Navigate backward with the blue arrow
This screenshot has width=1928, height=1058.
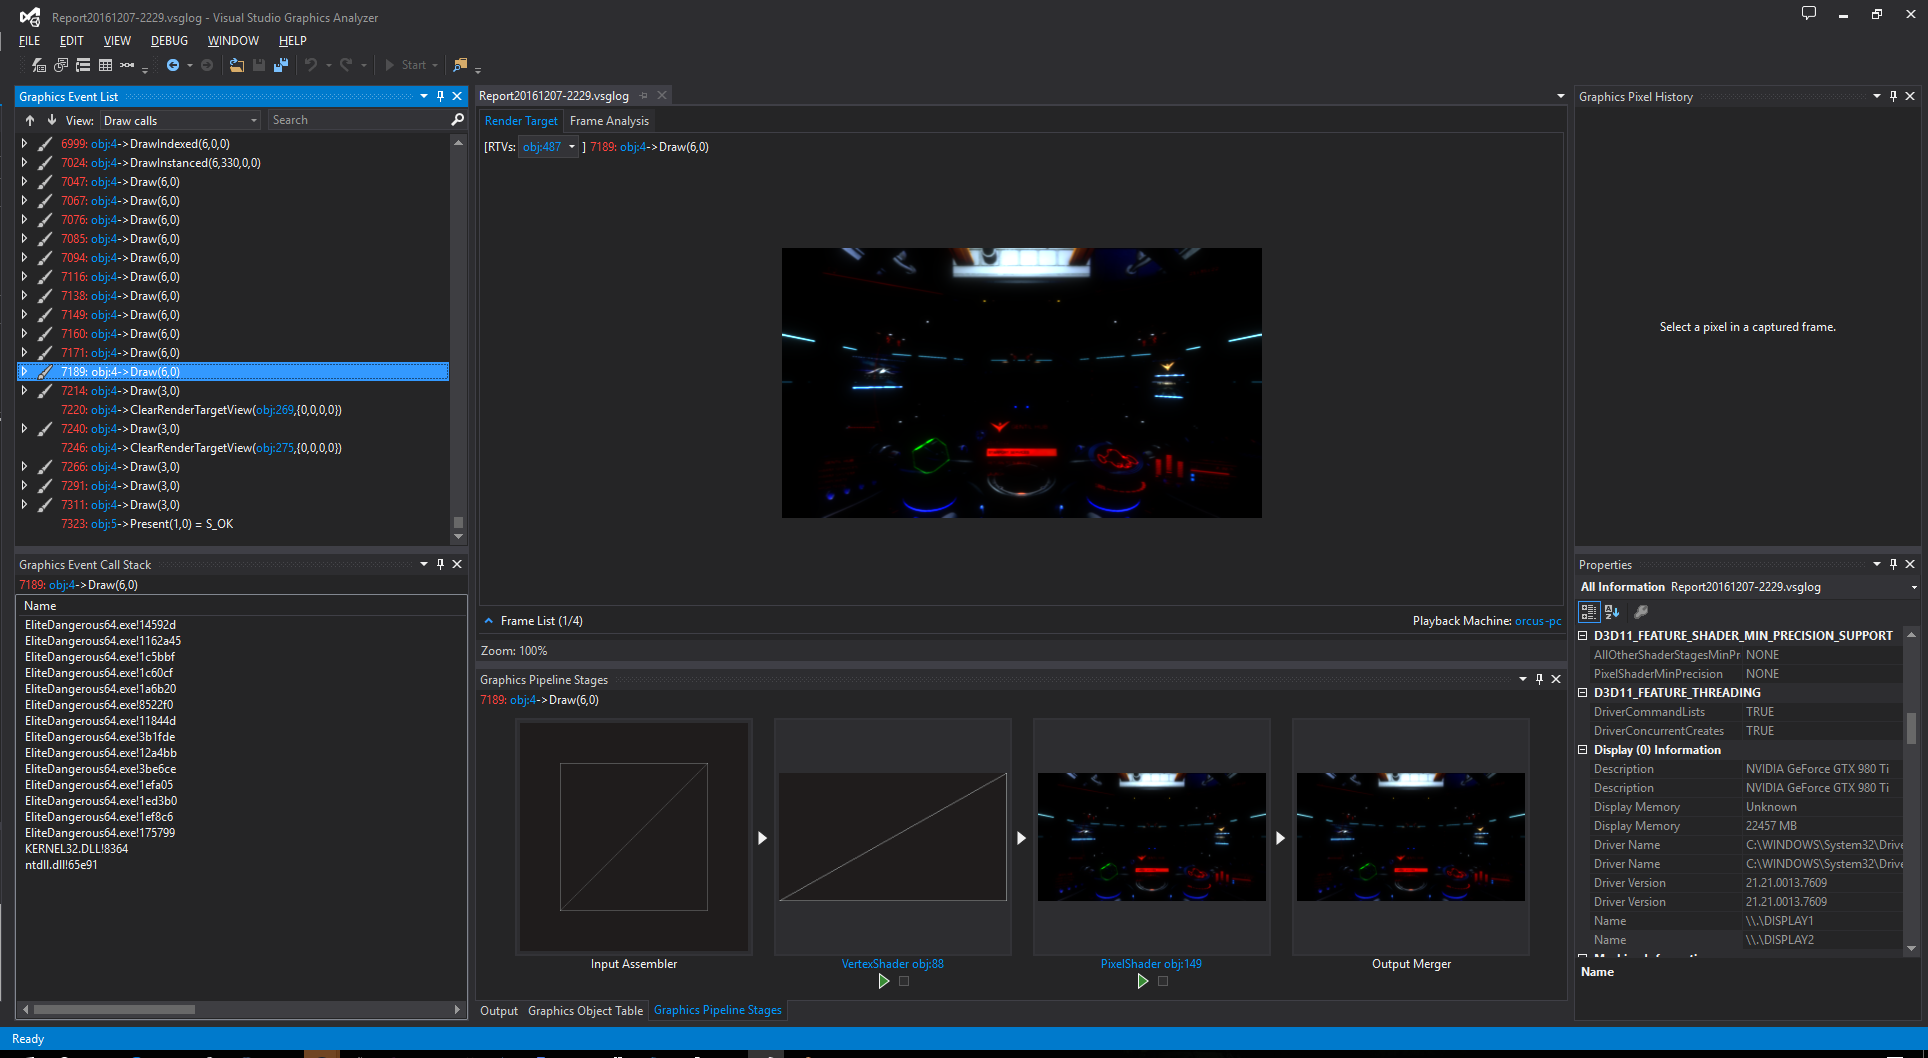click(173, 65)
